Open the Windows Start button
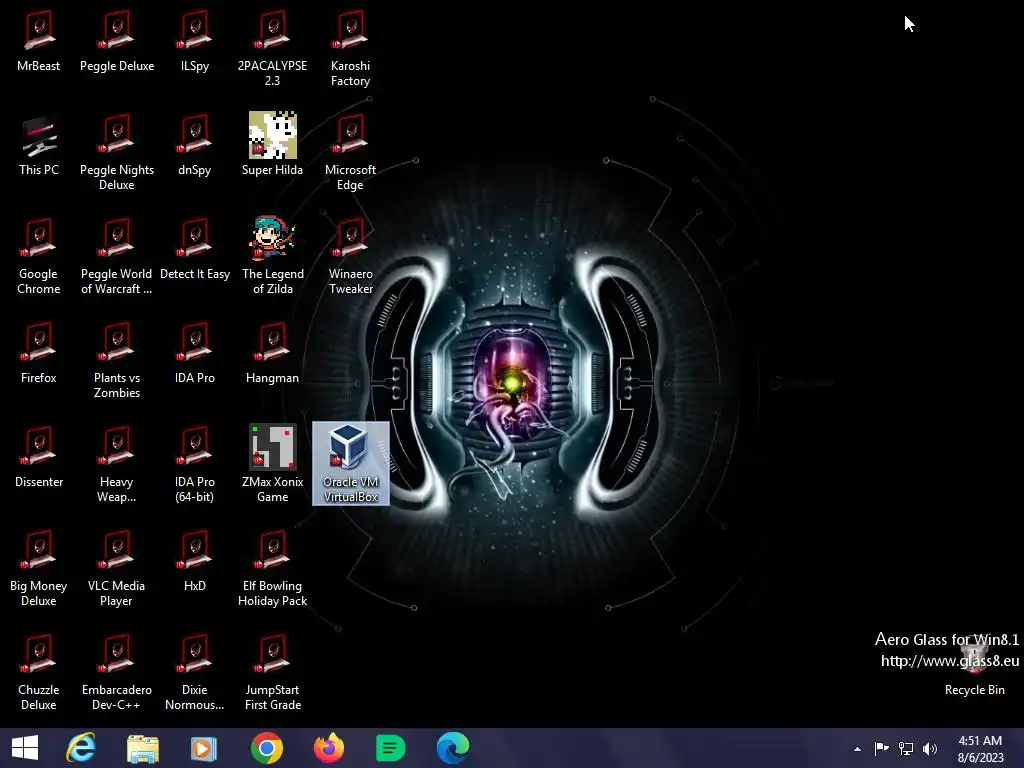 [25, 748]
